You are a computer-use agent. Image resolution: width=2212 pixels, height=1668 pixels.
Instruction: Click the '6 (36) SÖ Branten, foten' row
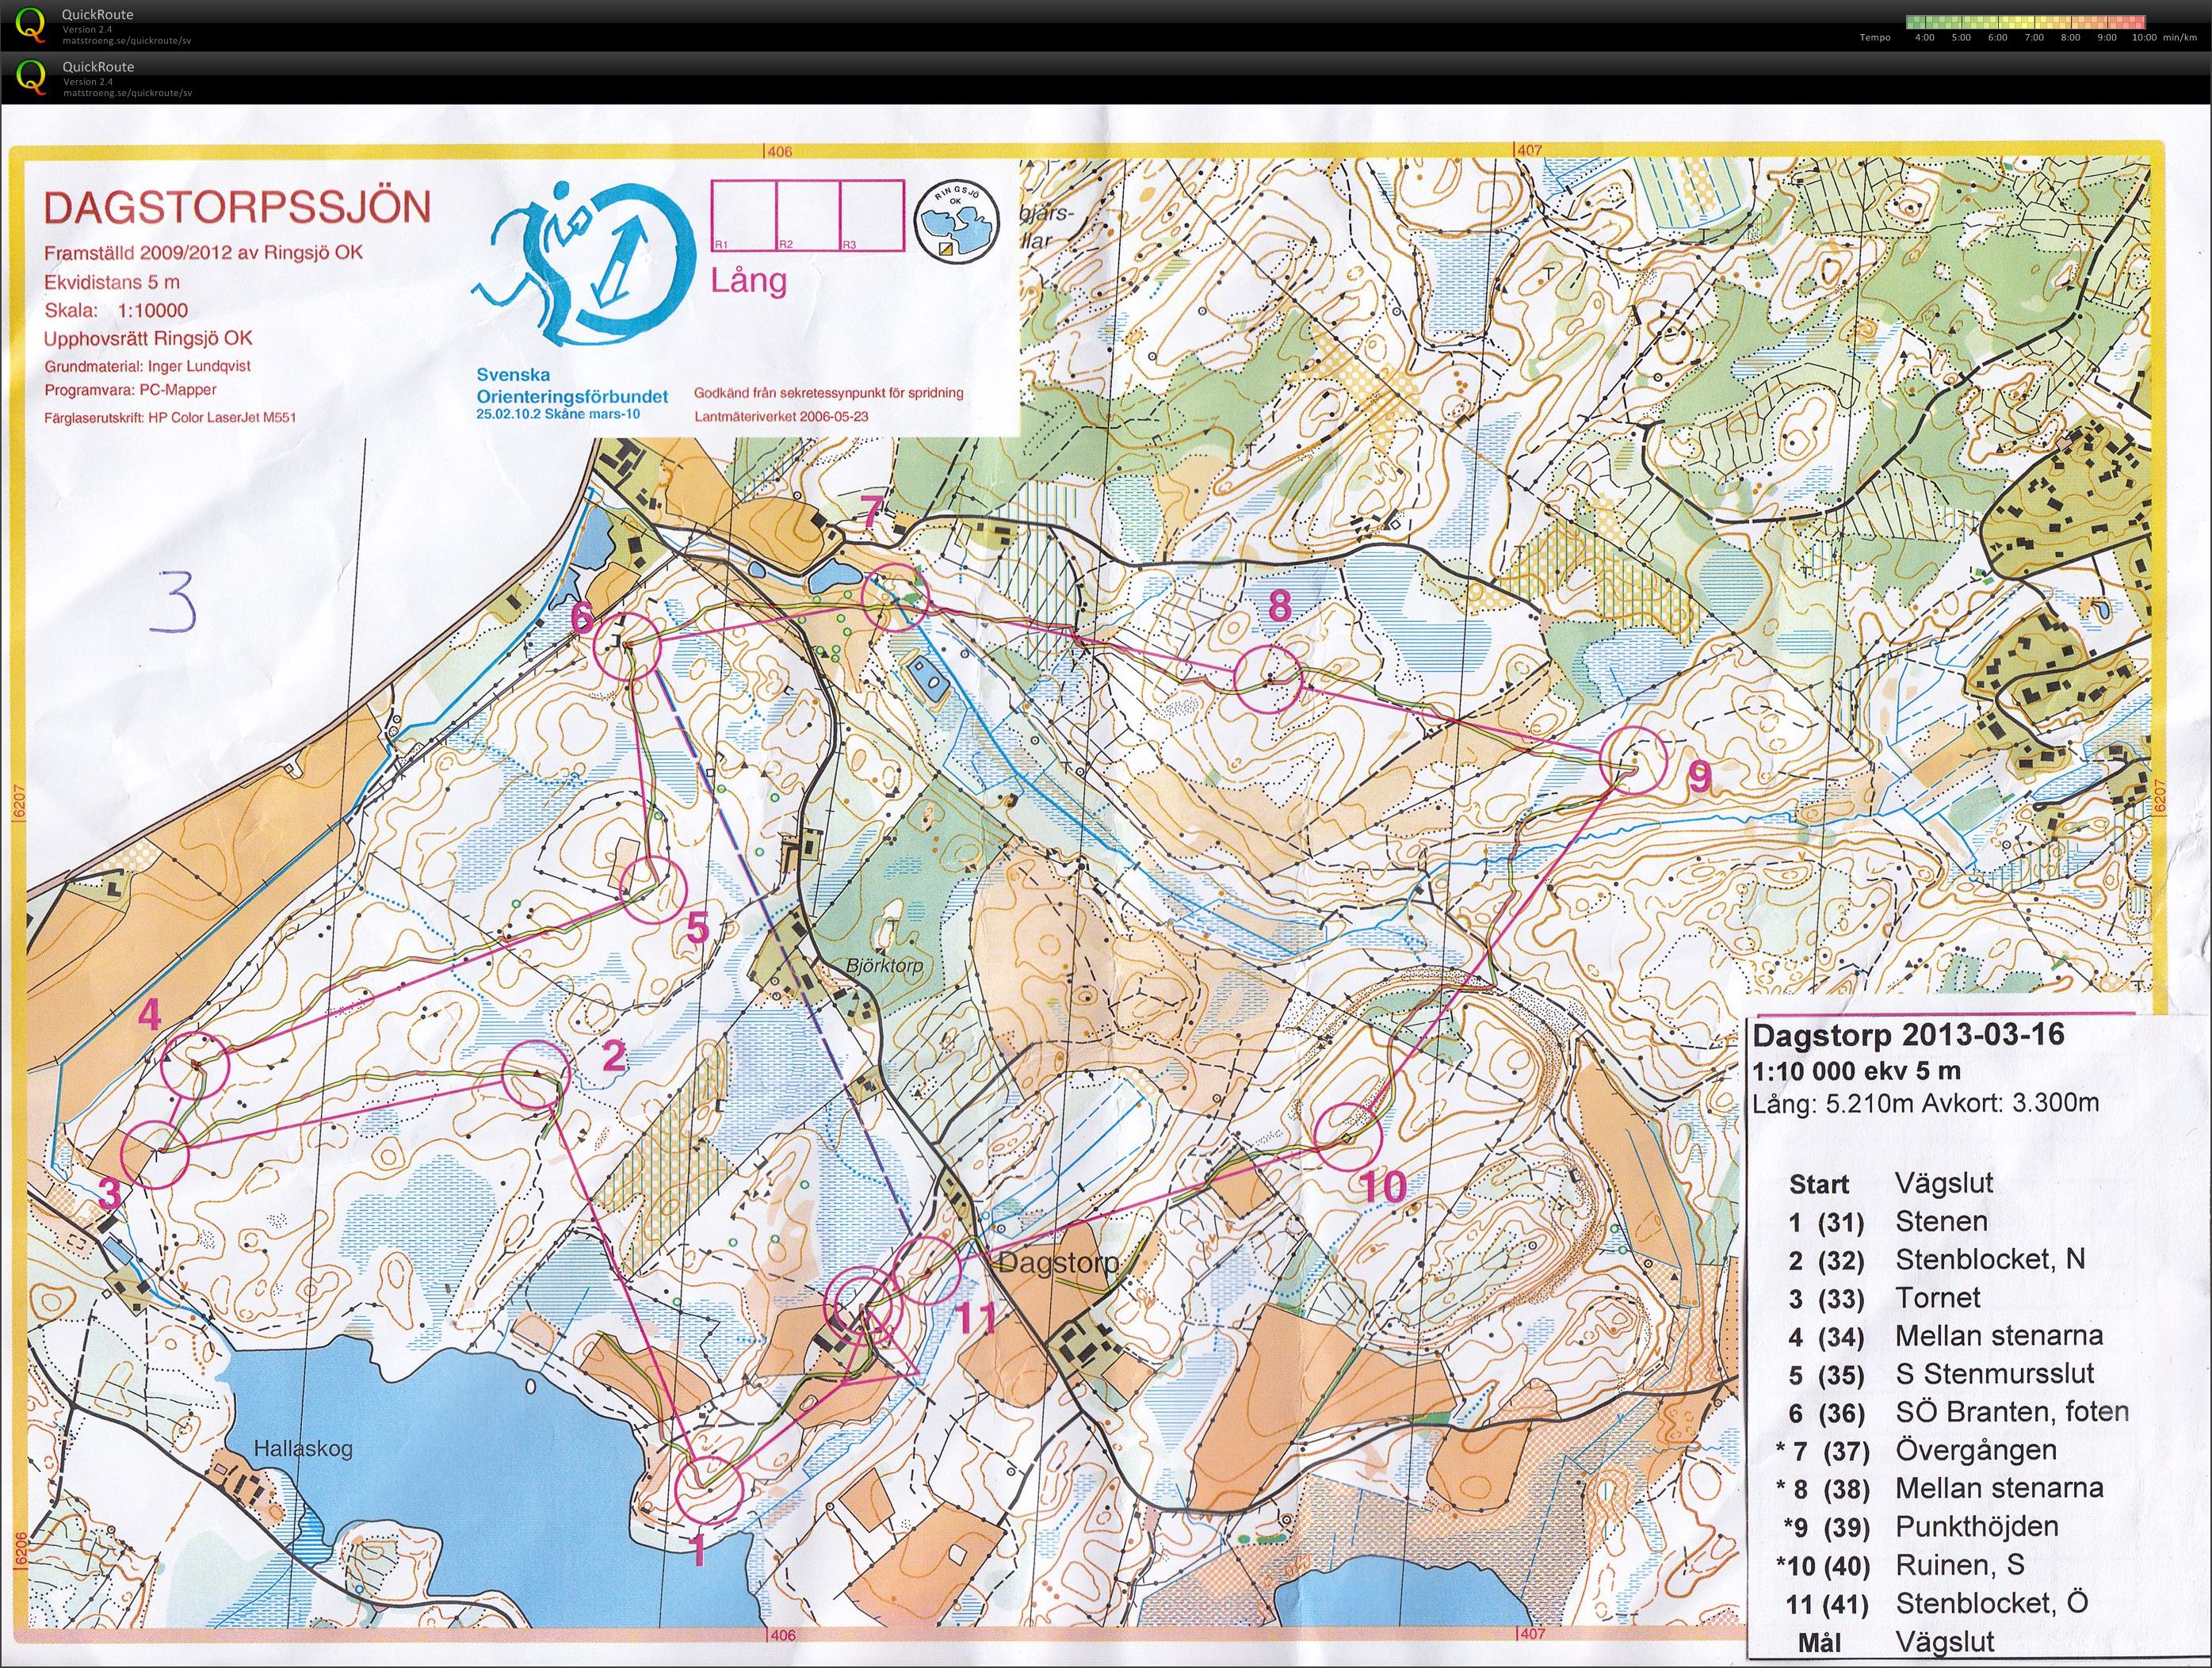tap(1959, 1412)
